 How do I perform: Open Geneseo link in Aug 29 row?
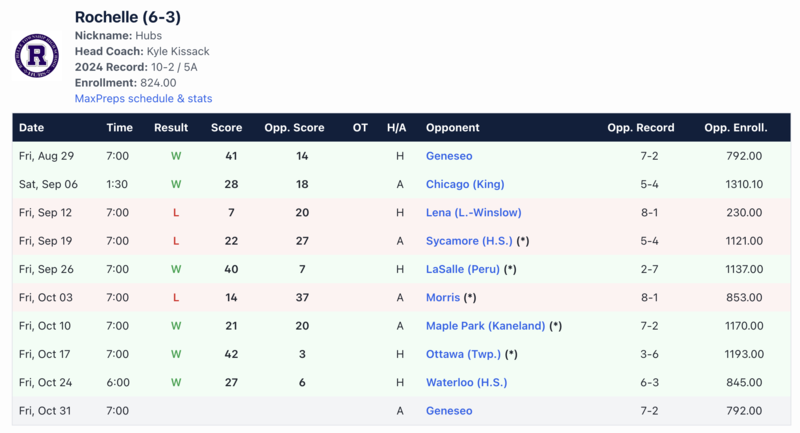point(449,156)
